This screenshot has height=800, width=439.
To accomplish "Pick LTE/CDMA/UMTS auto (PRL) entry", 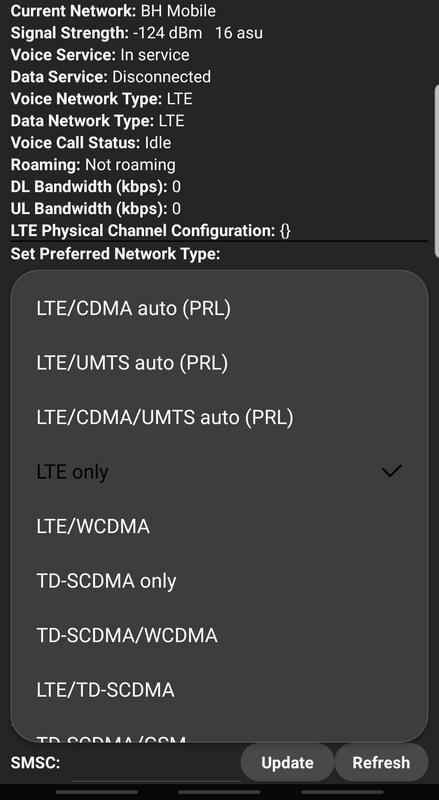I will (219, 417).
